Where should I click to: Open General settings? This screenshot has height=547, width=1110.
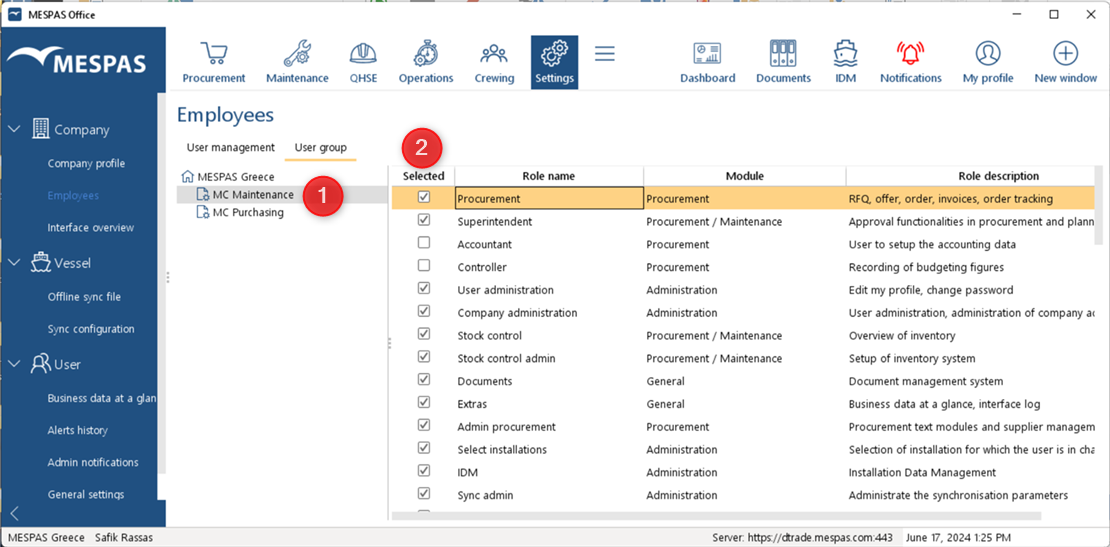click(86, 495)
